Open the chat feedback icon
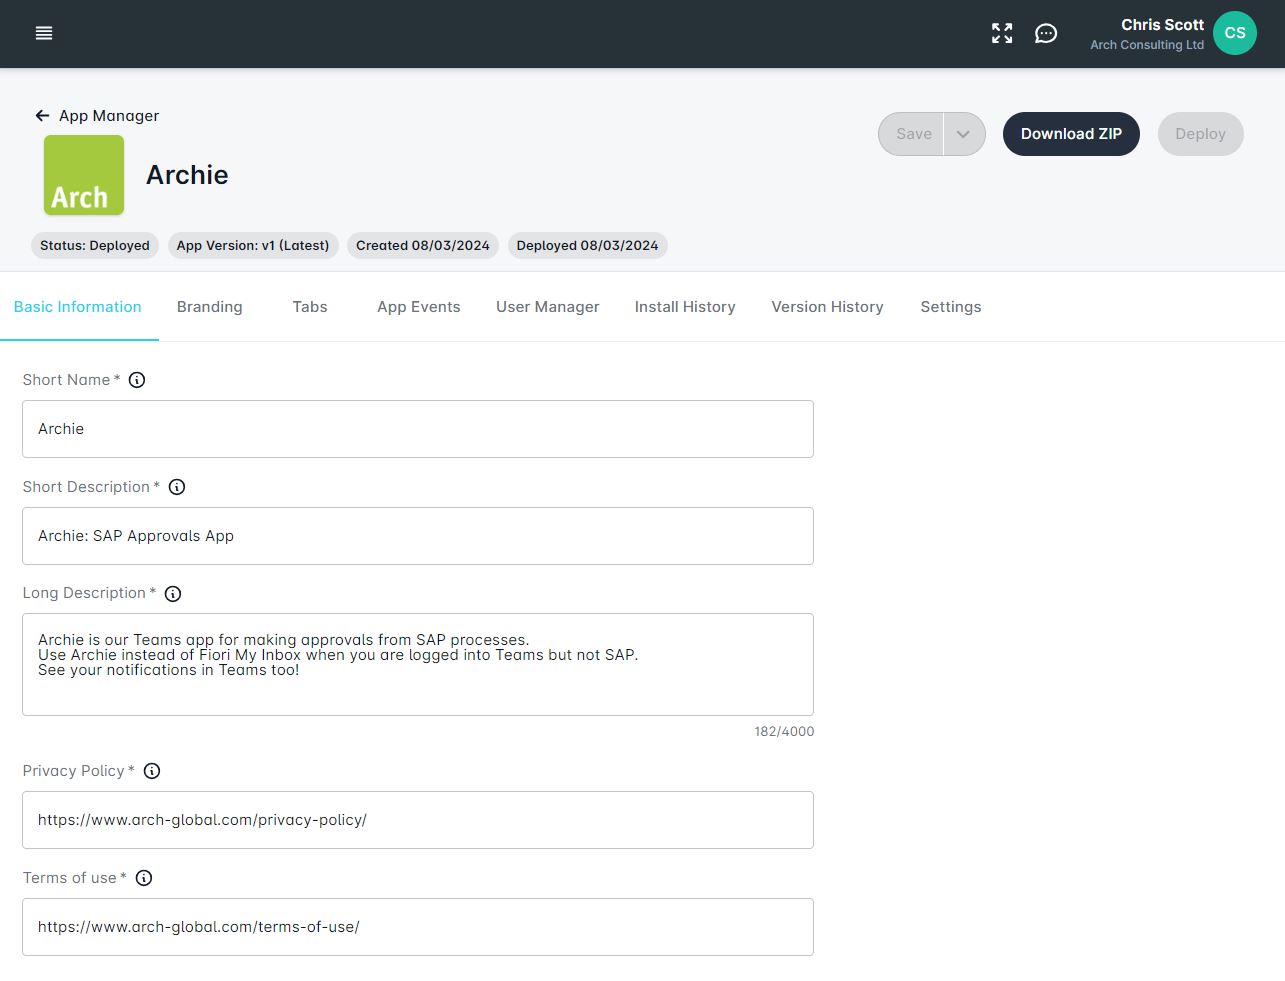The image size is (1285, 981). tap(1046, 33)
